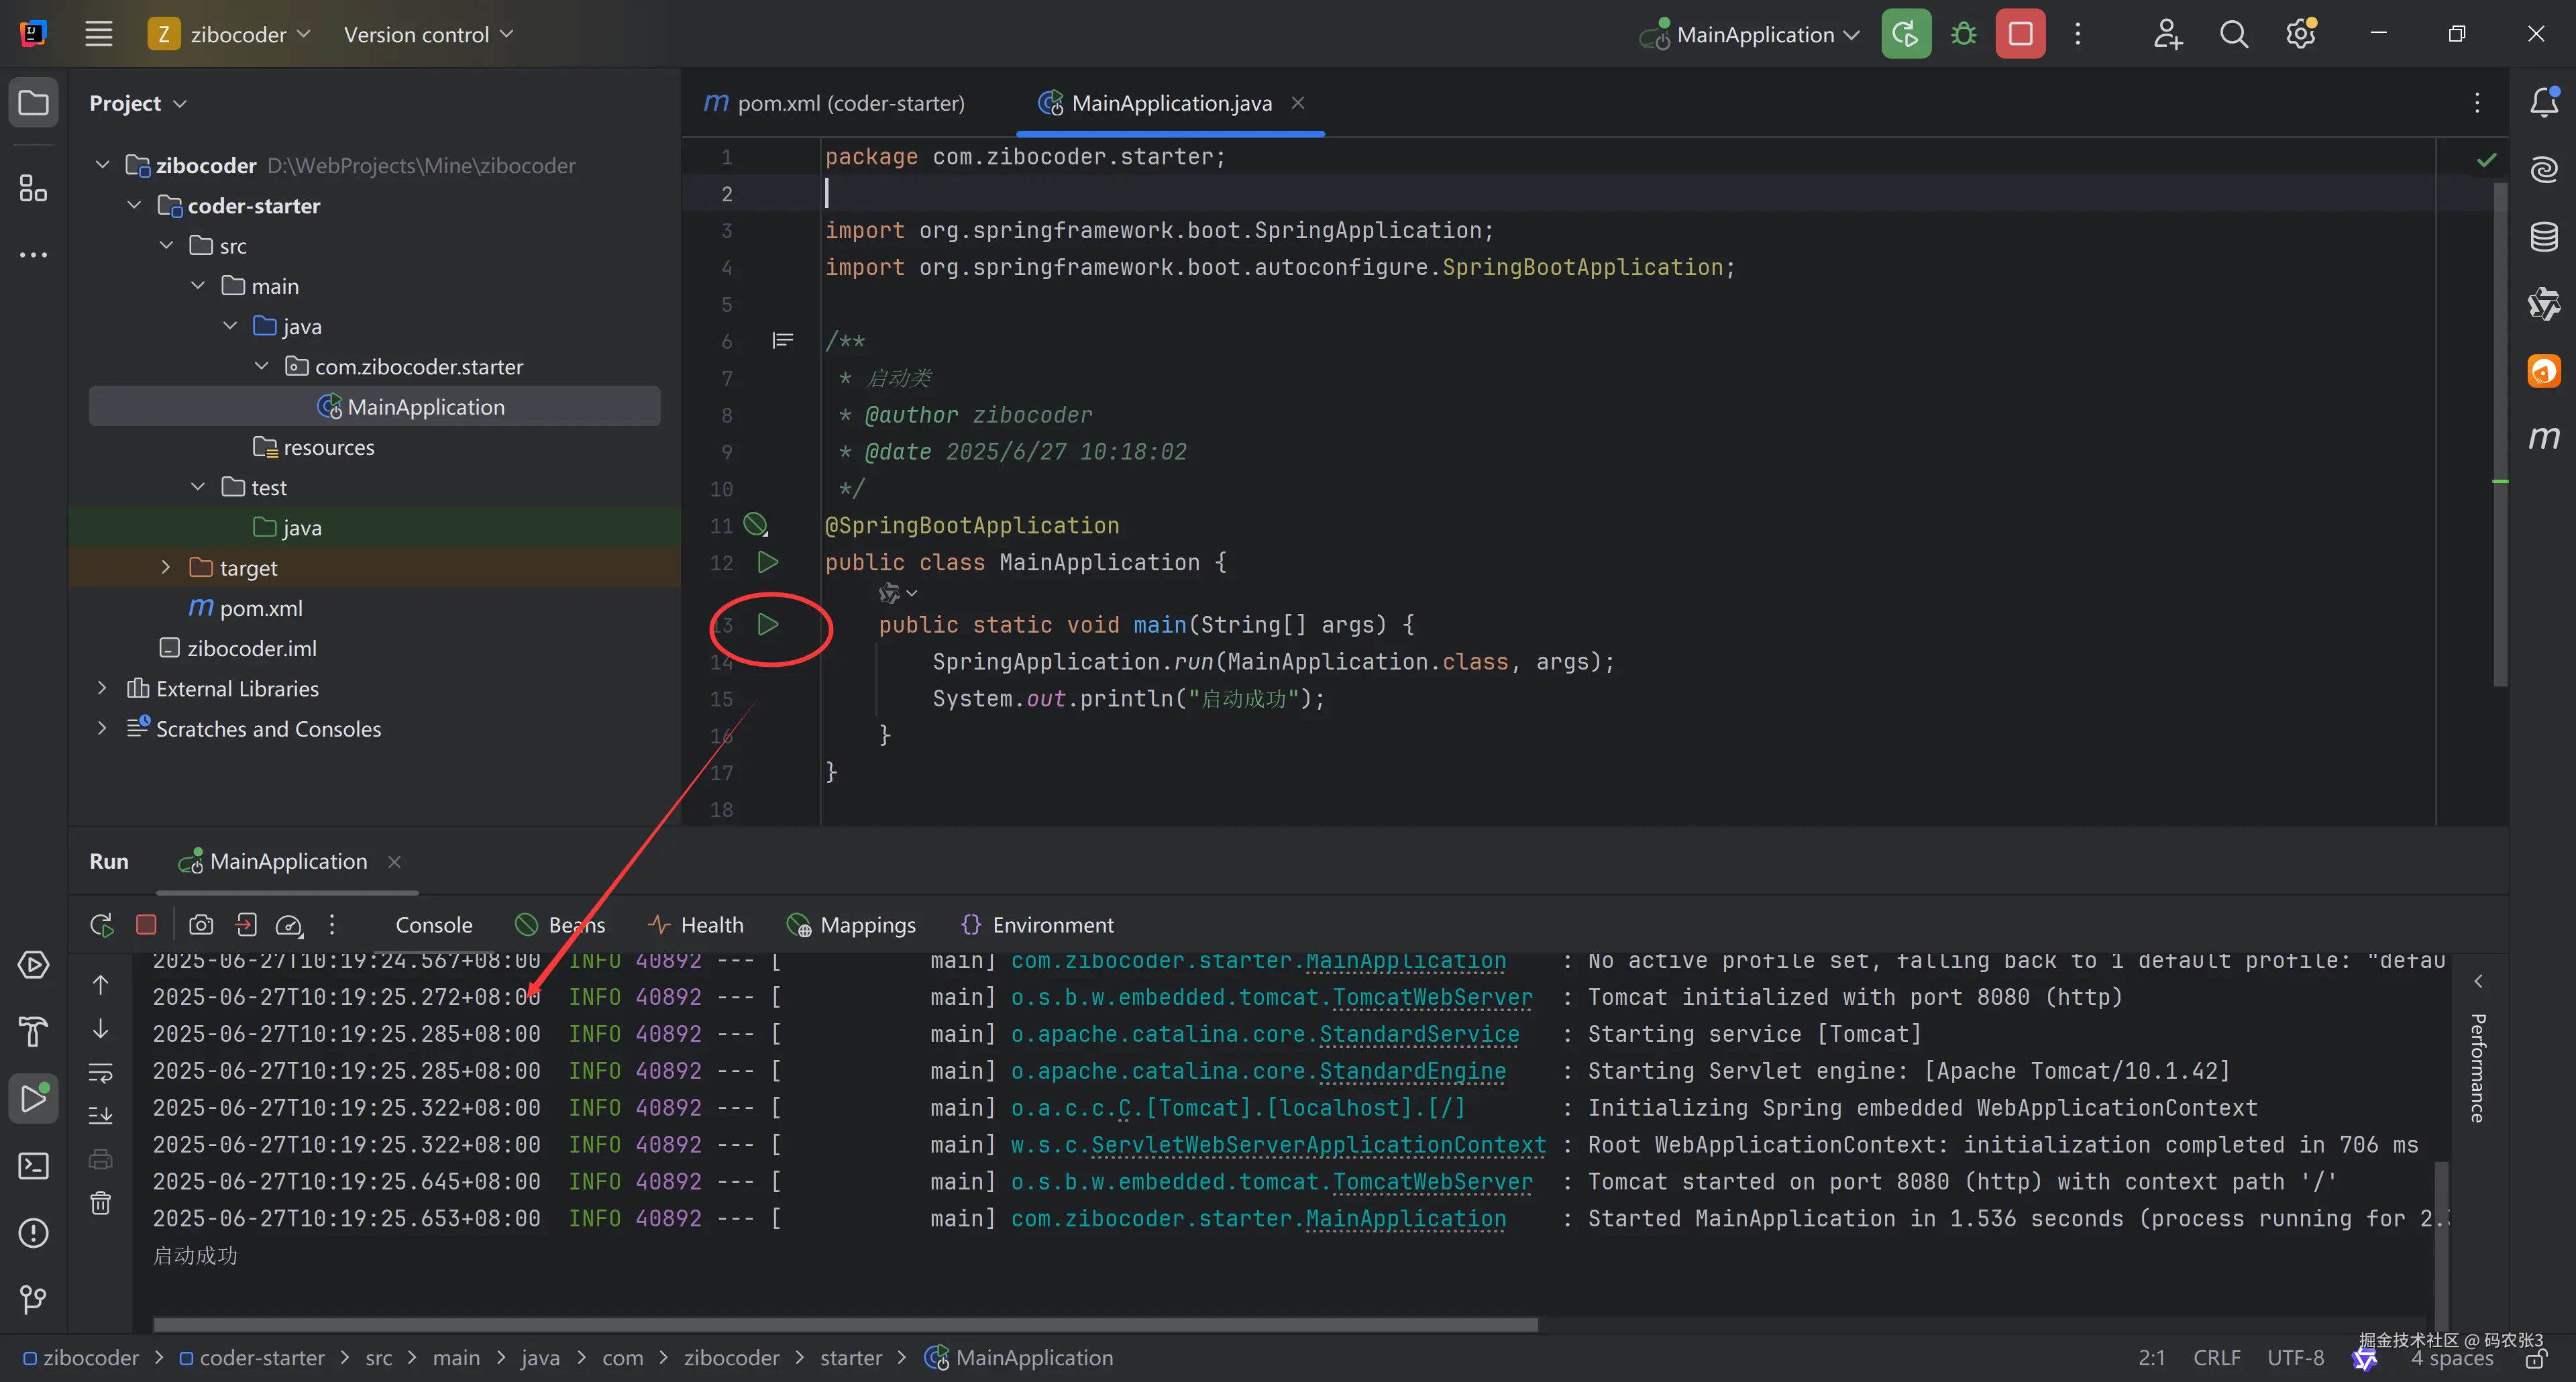Click the UTF-8 encoding in status bar
The image size is (2576, 1382).
click(x=2295, y=1357)
